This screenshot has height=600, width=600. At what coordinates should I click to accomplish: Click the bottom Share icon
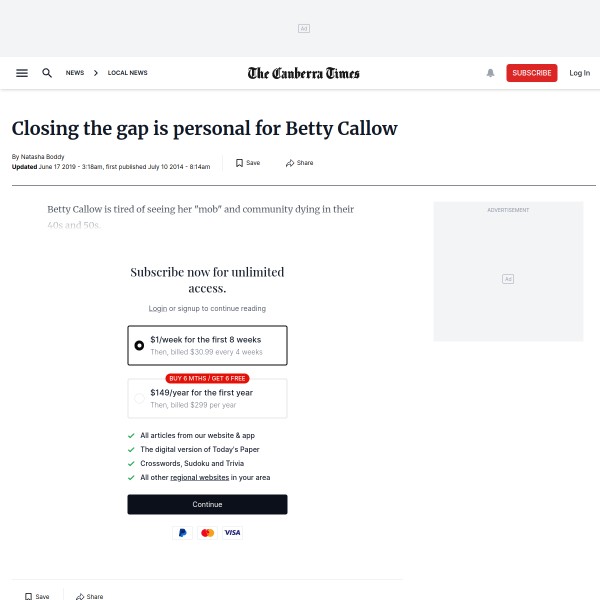click(80, 596)
